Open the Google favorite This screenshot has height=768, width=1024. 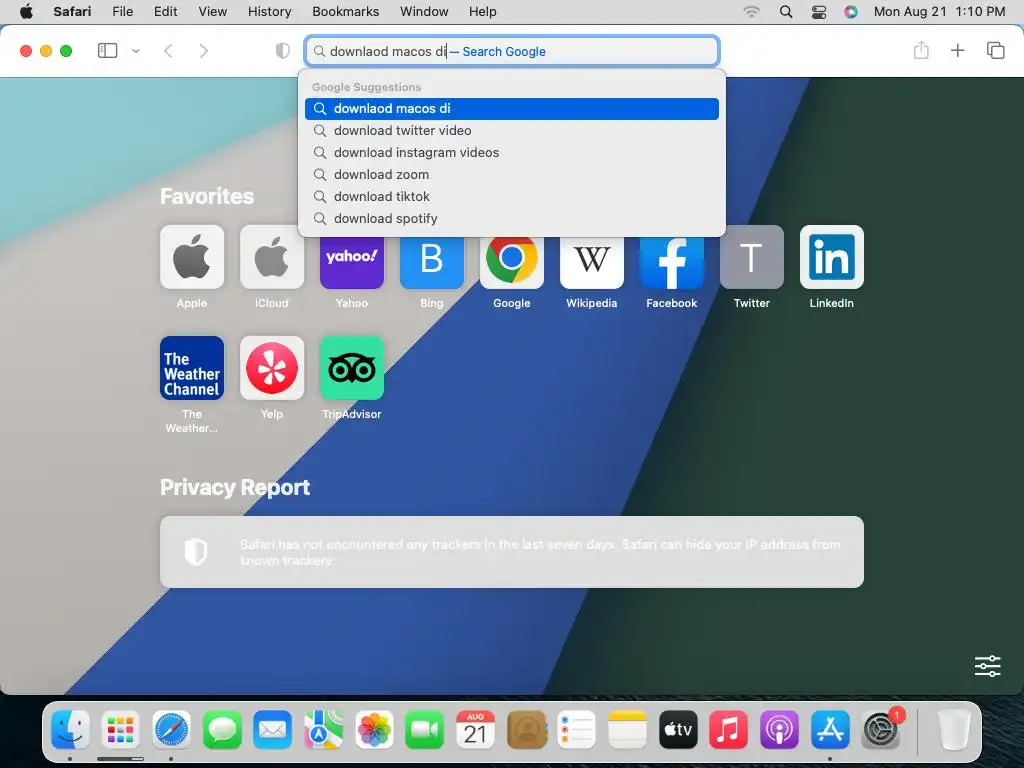coord(512,262)
